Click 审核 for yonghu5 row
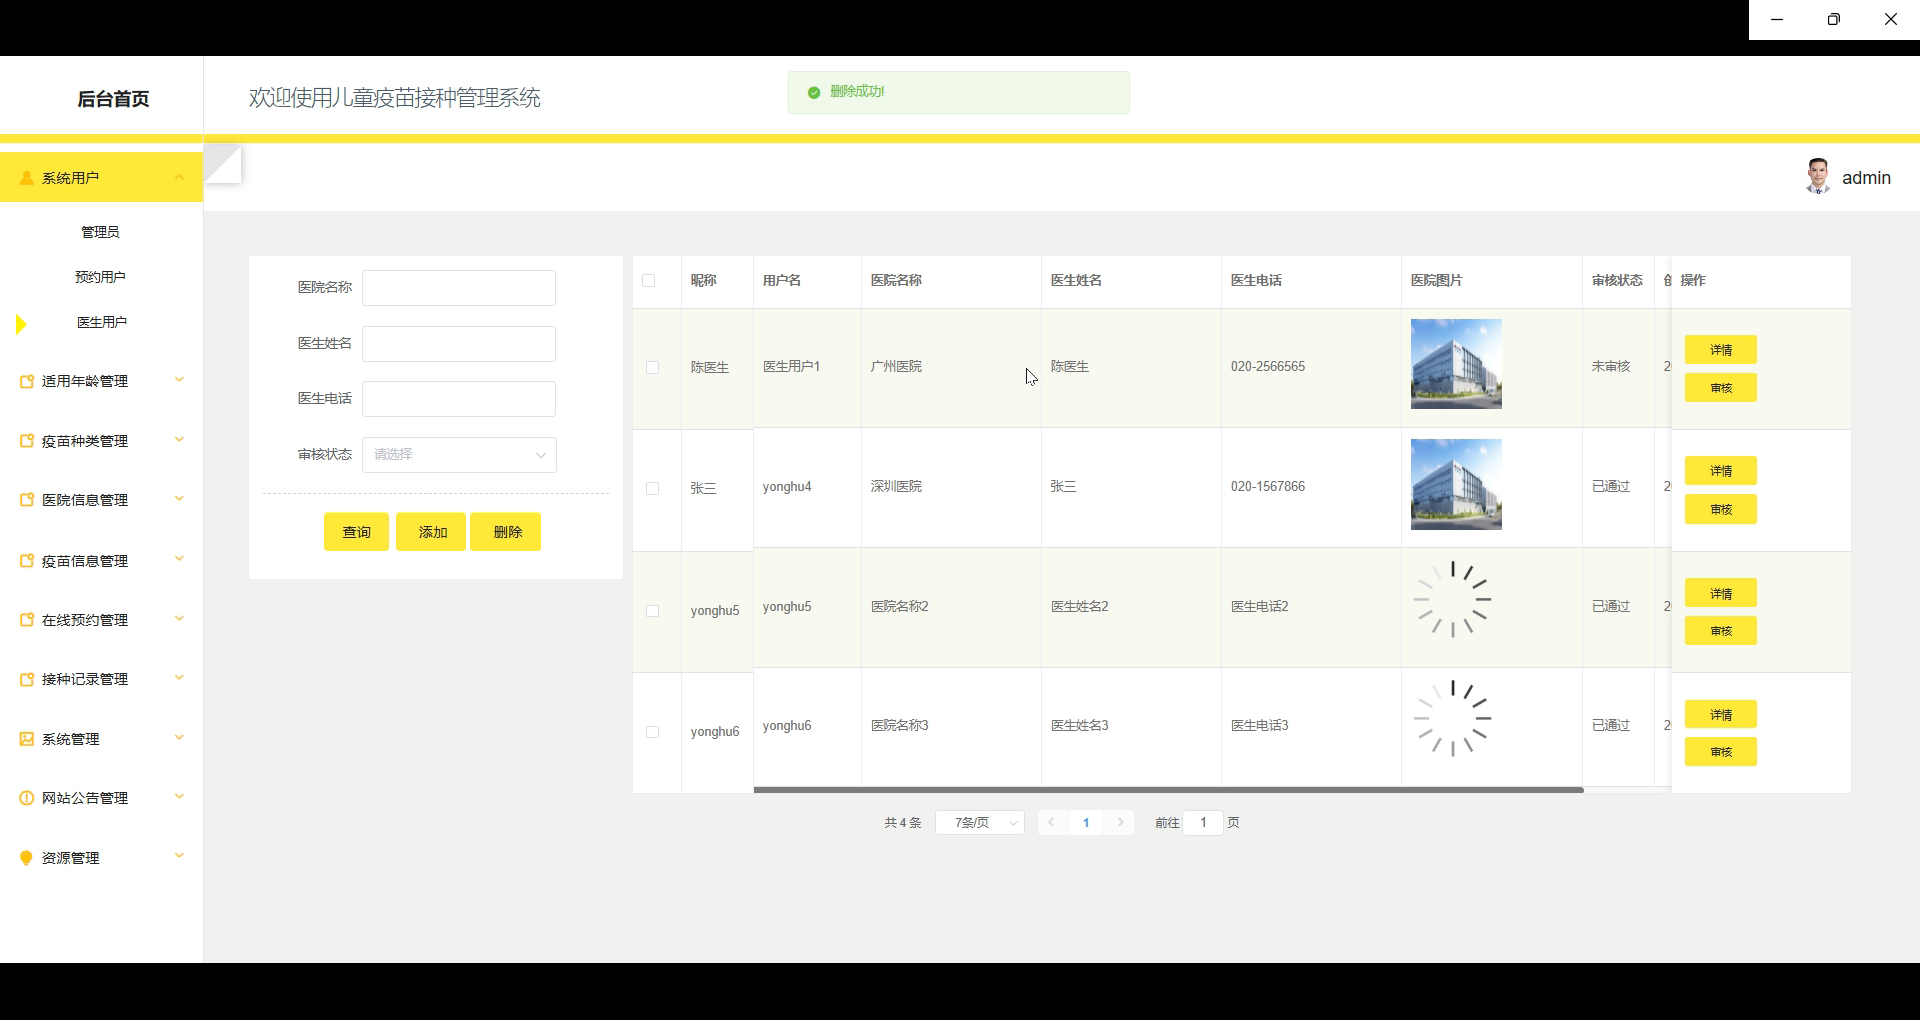The height and width of the screenshot is (1020, 1920). [1720, 631]
